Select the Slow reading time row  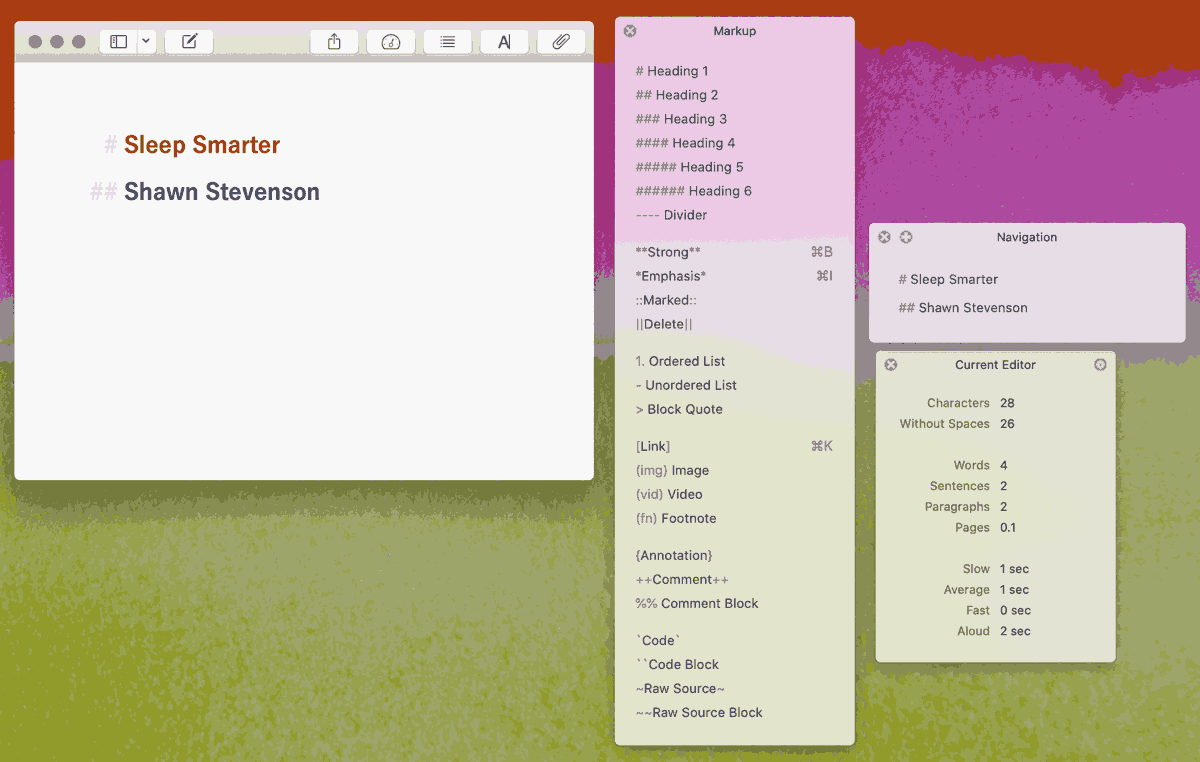click(995, 569)
